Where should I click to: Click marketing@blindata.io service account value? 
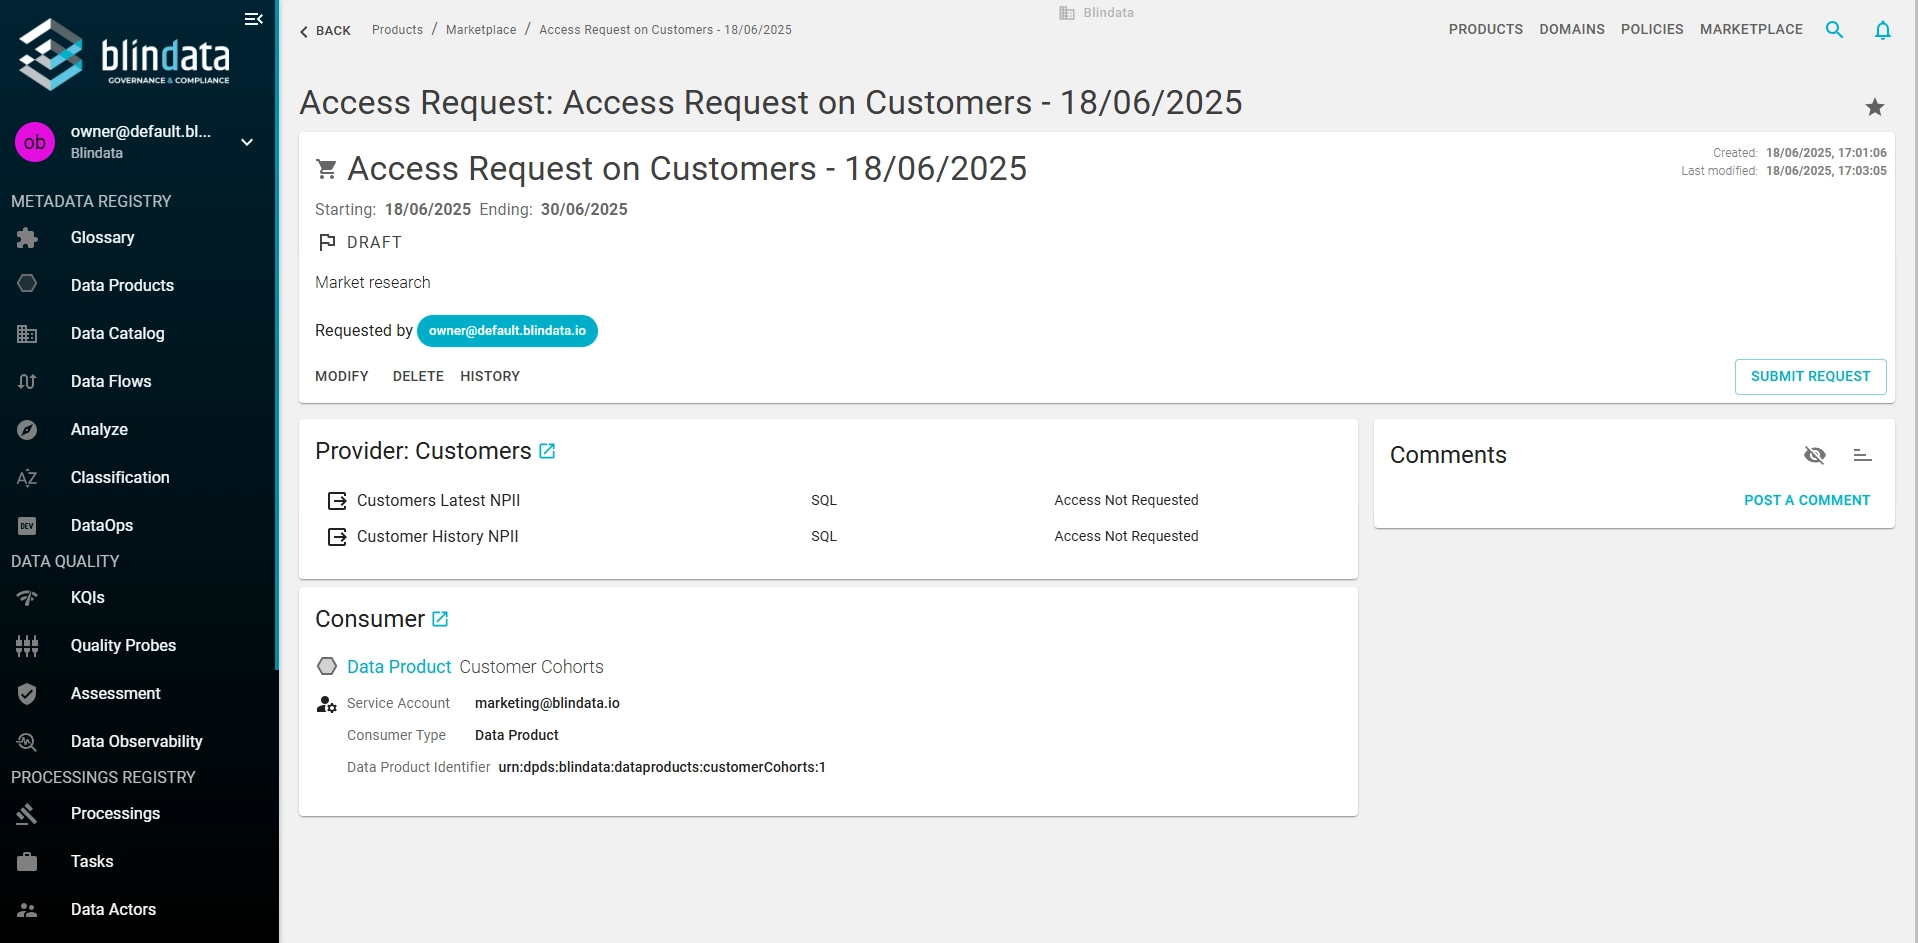click(547, 703)
